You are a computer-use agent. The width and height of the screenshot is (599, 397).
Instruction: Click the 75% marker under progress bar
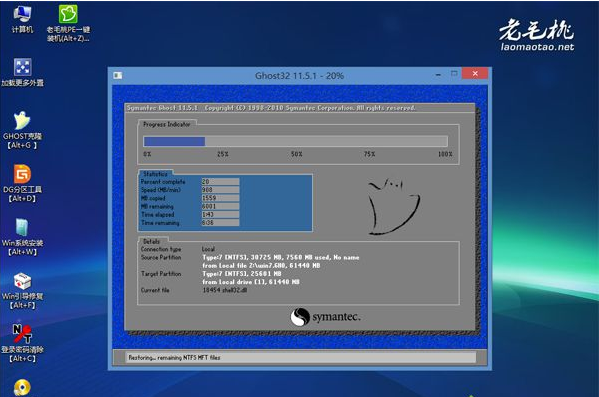point(369,154)
